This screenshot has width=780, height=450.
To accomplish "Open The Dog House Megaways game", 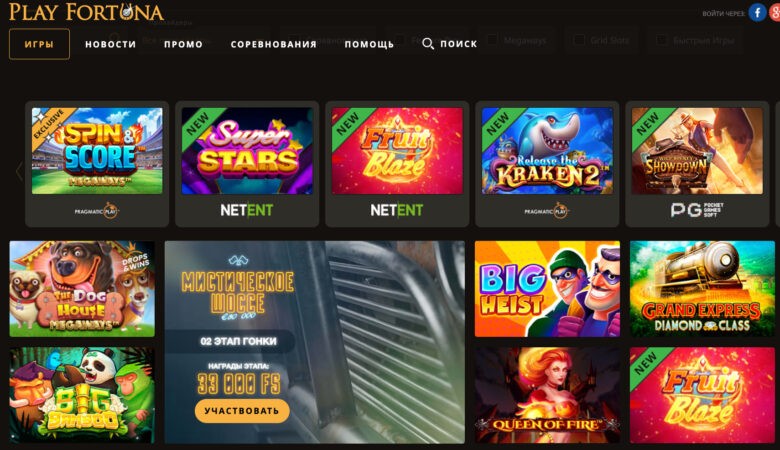I will (x=82, y=289).
